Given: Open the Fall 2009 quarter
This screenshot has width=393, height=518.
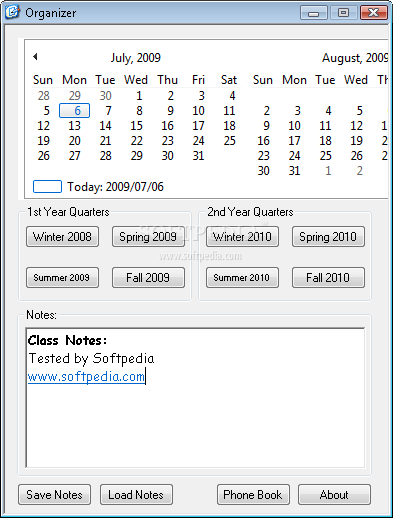Looking at the screenshot, I should pos(148,277).
